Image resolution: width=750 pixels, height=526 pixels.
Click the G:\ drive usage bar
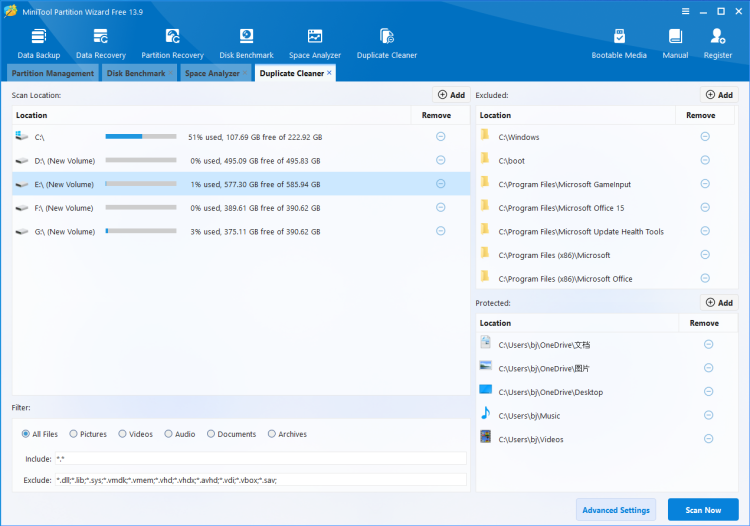(x=141, y=231)
